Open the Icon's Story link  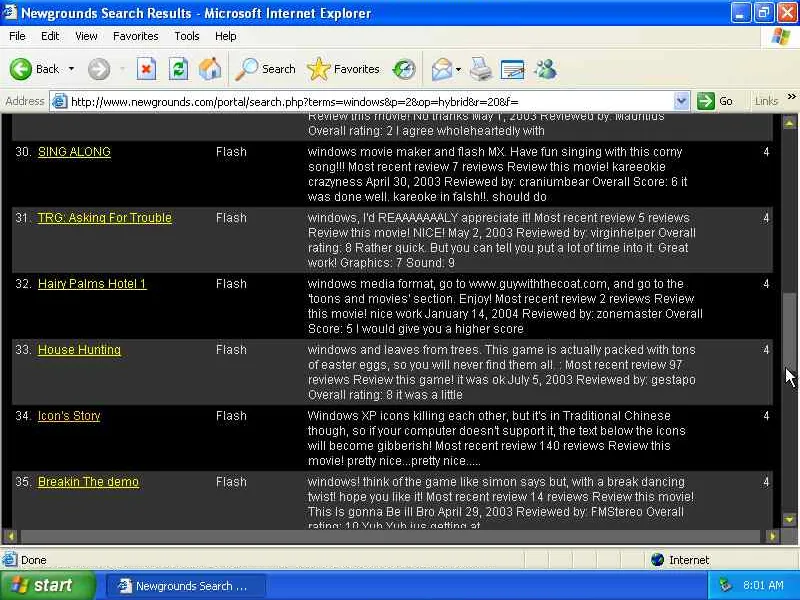(x=69, y=416)
